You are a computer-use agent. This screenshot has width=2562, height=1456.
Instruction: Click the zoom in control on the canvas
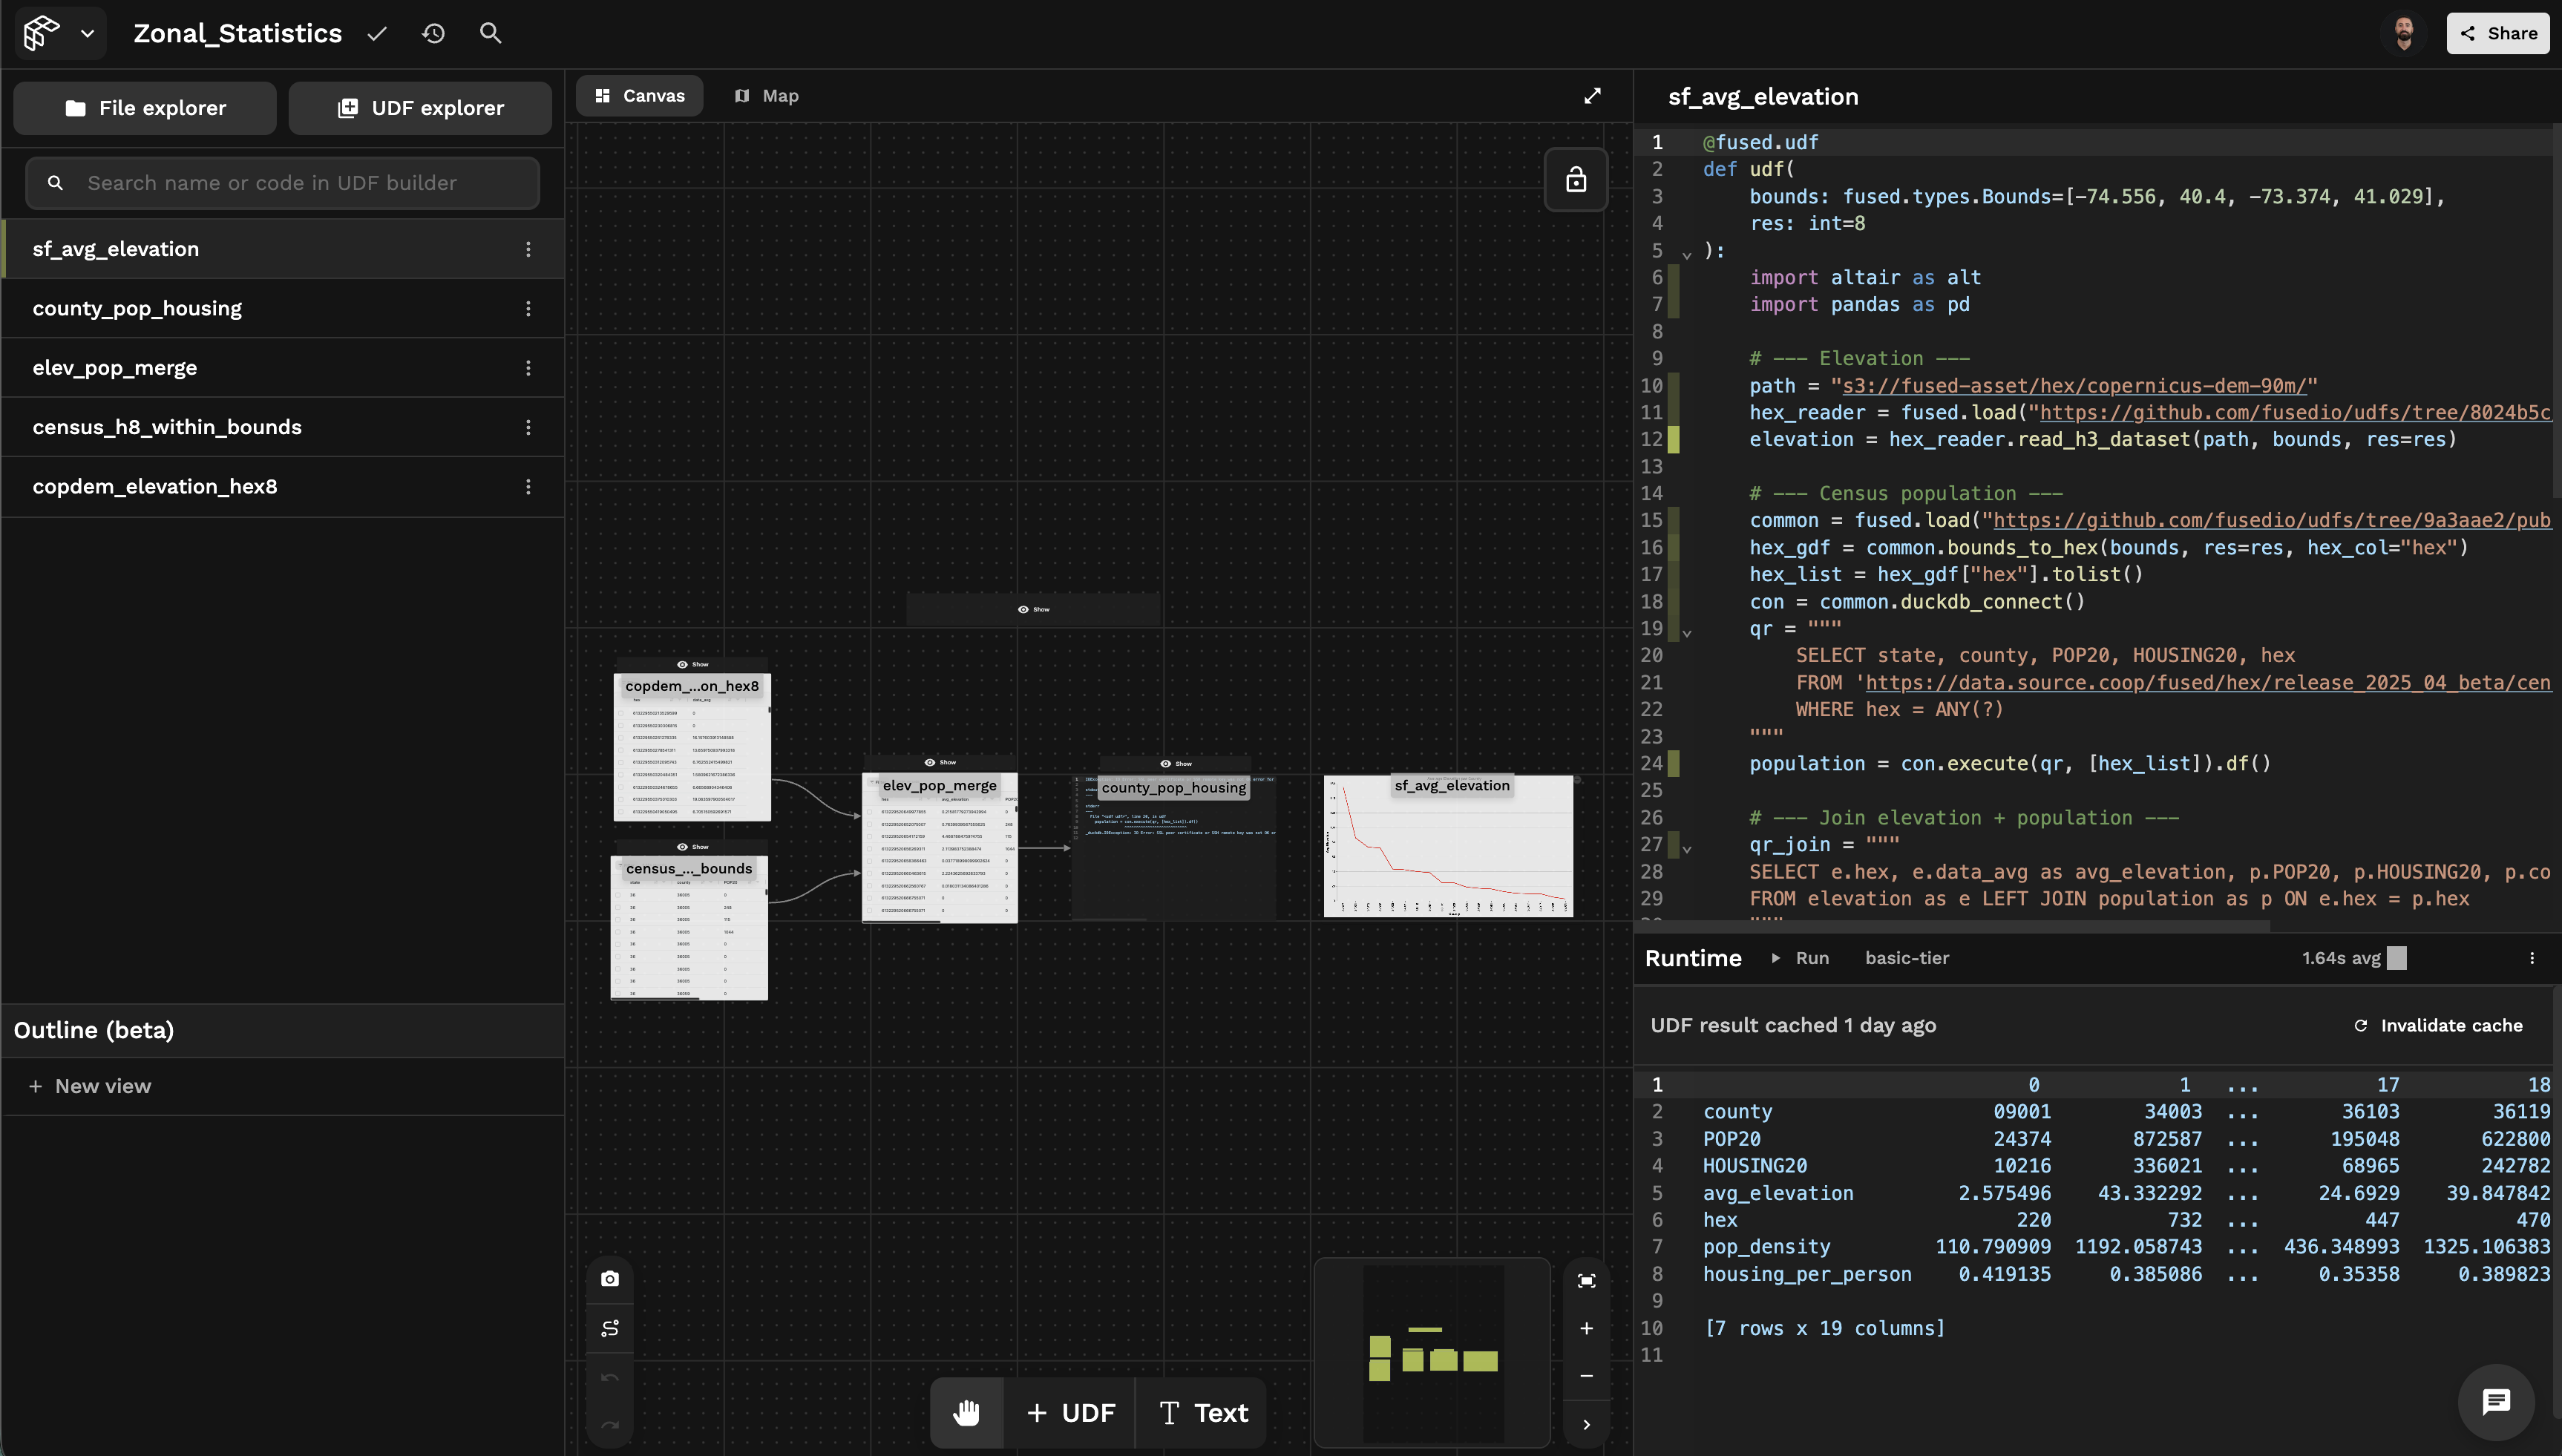[1586, 1327]
